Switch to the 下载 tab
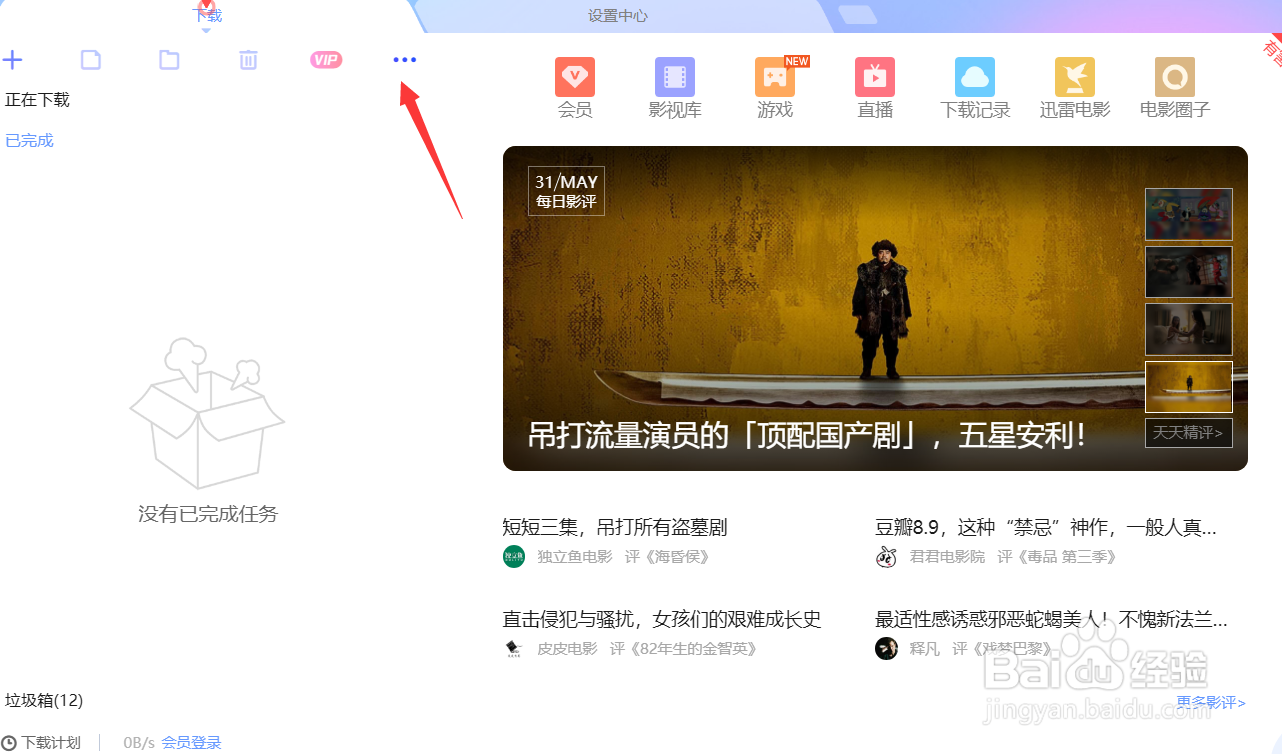Viewport: 1282px width, 754px height. [x=207, y=16]
